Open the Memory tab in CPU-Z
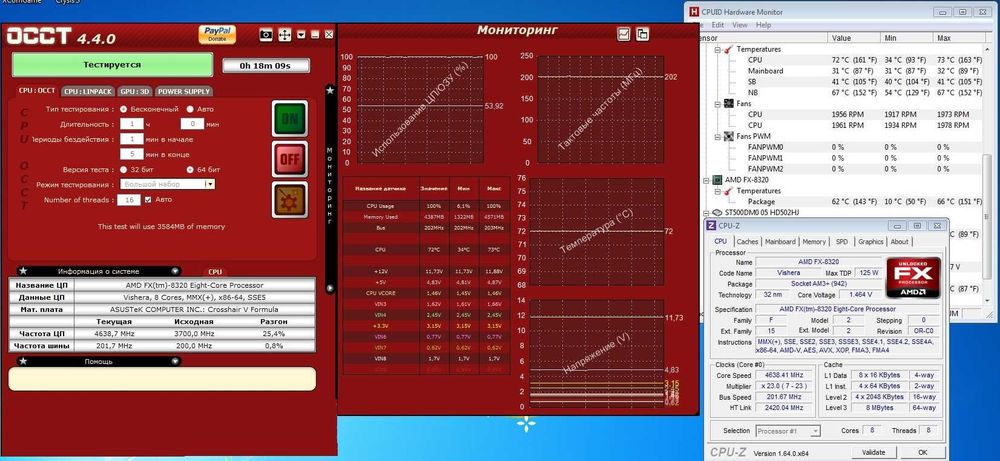Screen dimensions: 1000x461 (814, 242)
